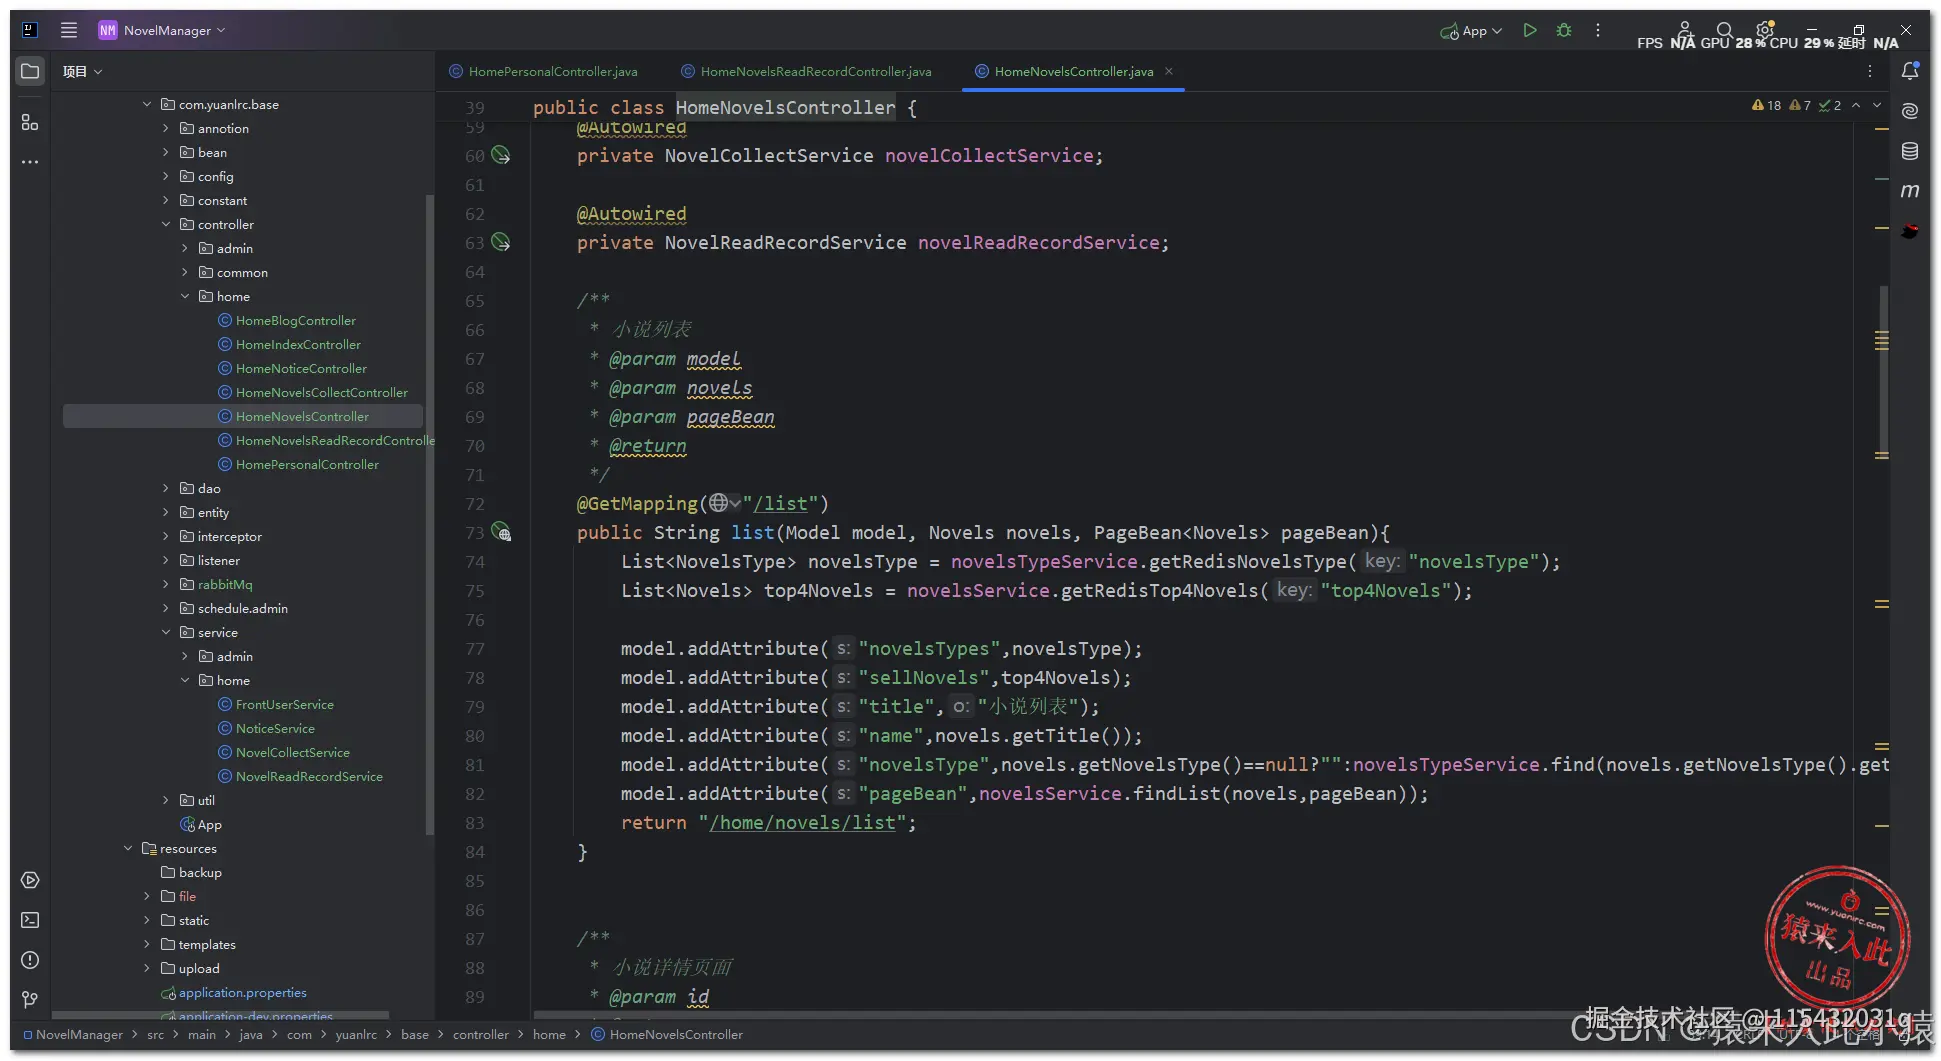Switch to HomeNovelsReadRecordController.java tab

click(806, 71)
